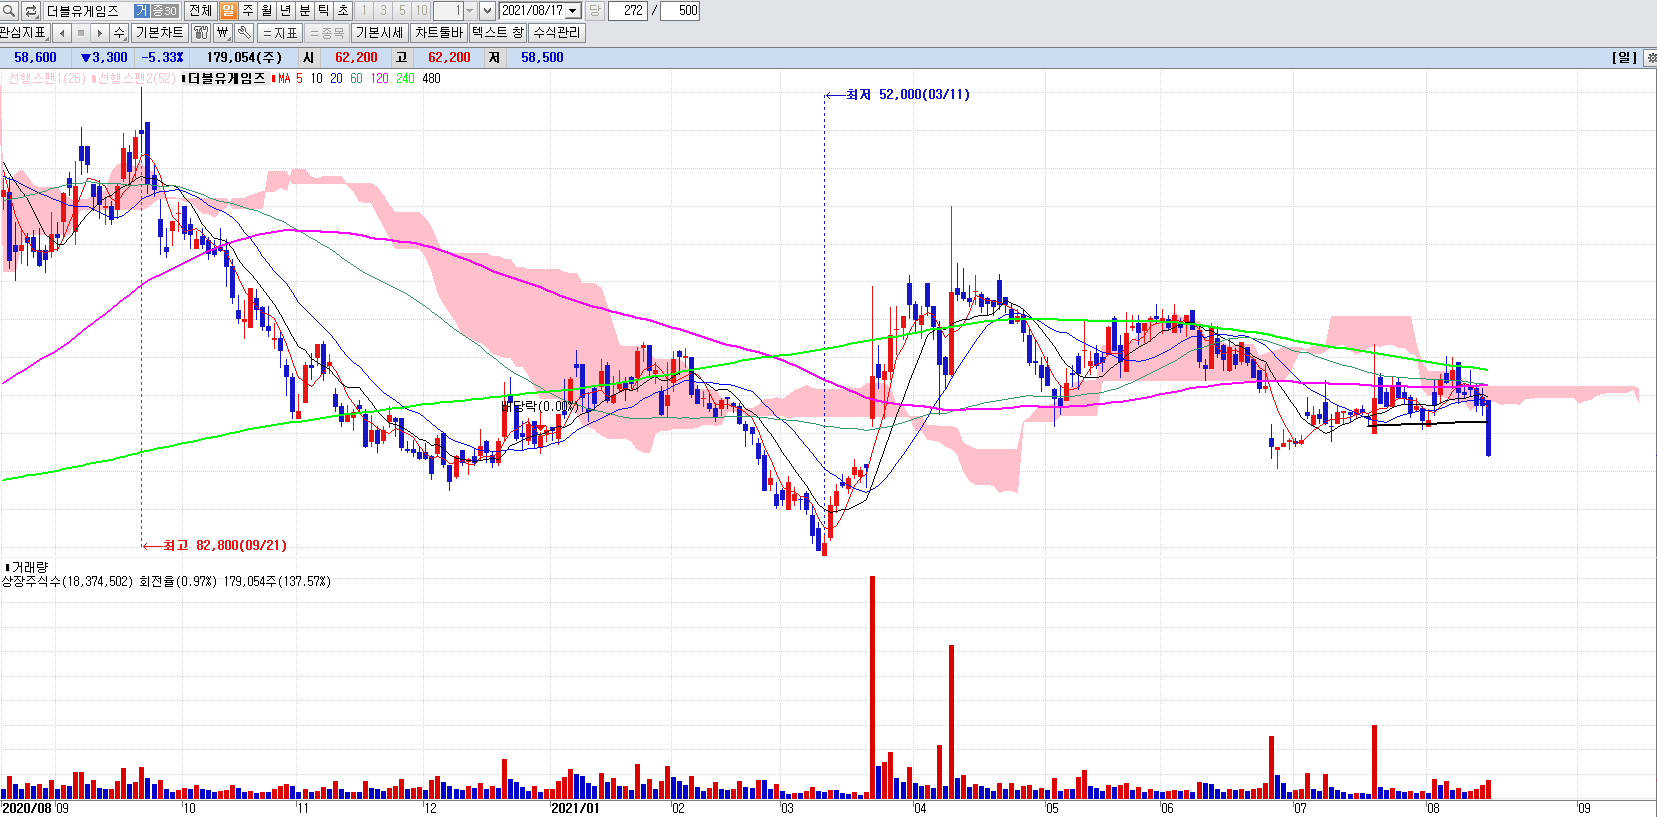This screenshot has width=1657, height=817.
Task: Click the 선행스팬1(26) legend label
Action: point(46,78)
